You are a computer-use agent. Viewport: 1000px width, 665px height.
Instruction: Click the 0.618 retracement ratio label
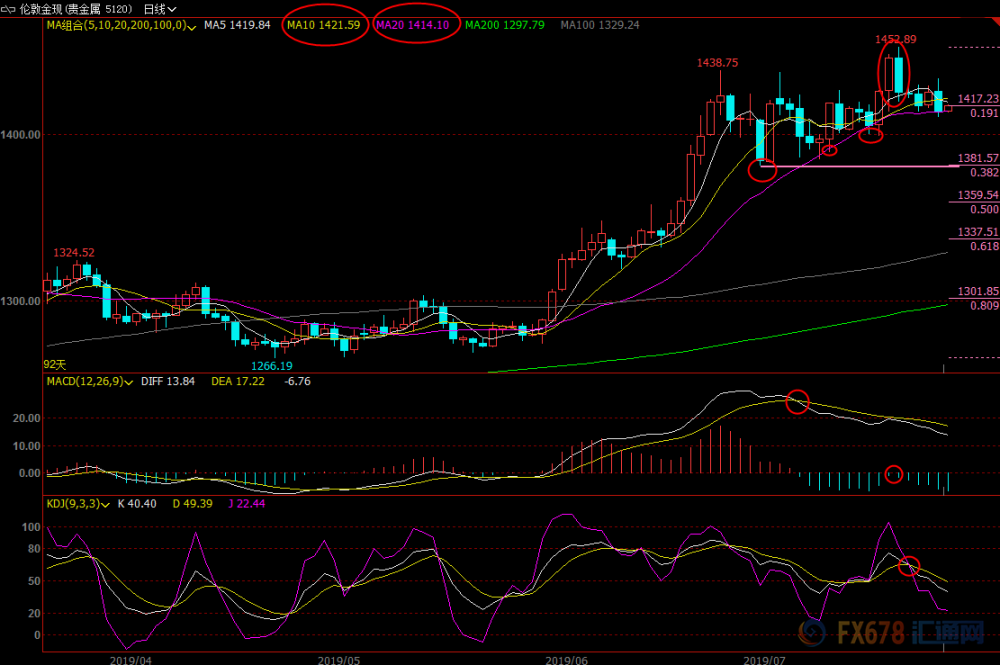[x=984, y=246]
